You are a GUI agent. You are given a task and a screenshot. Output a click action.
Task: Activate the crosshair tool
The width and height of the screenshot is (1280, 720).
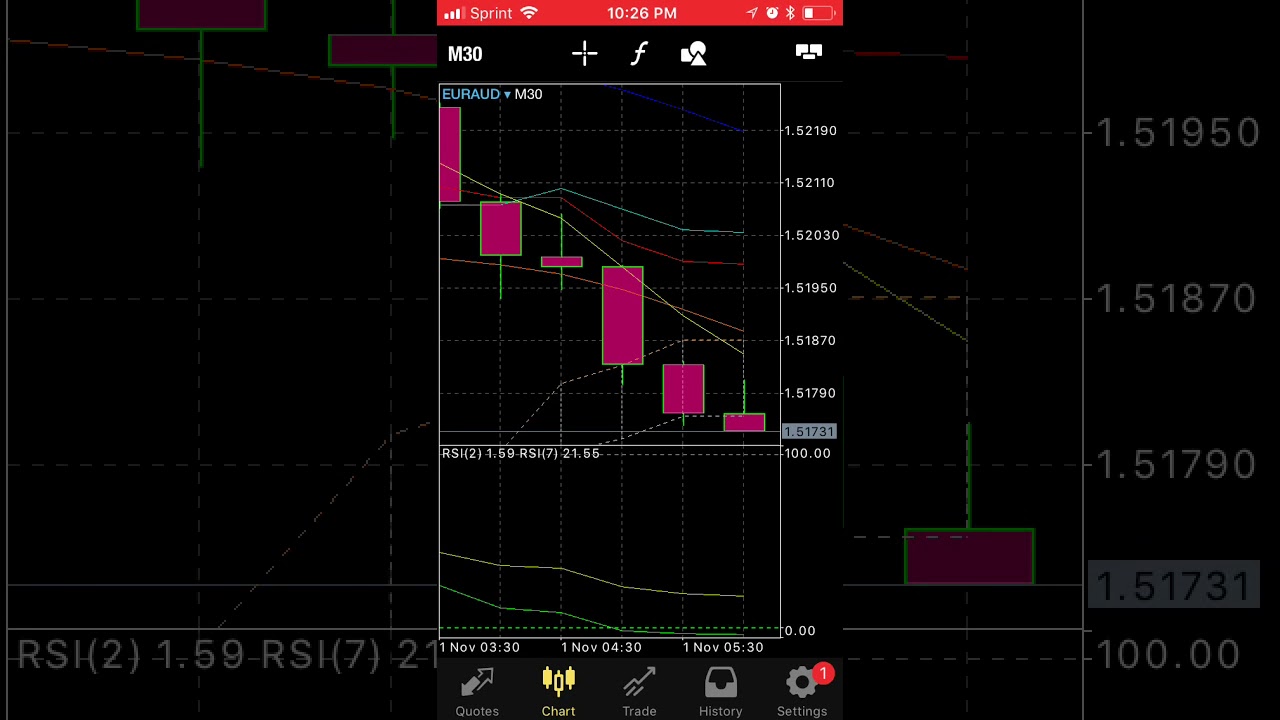pyautogui.click(x=585, y=54)
